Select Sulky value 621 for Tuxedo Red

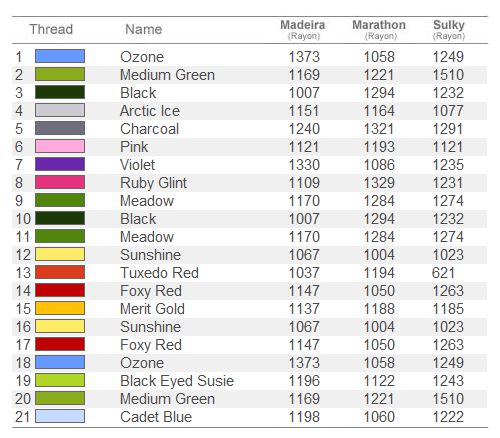[x=443, y=273]
